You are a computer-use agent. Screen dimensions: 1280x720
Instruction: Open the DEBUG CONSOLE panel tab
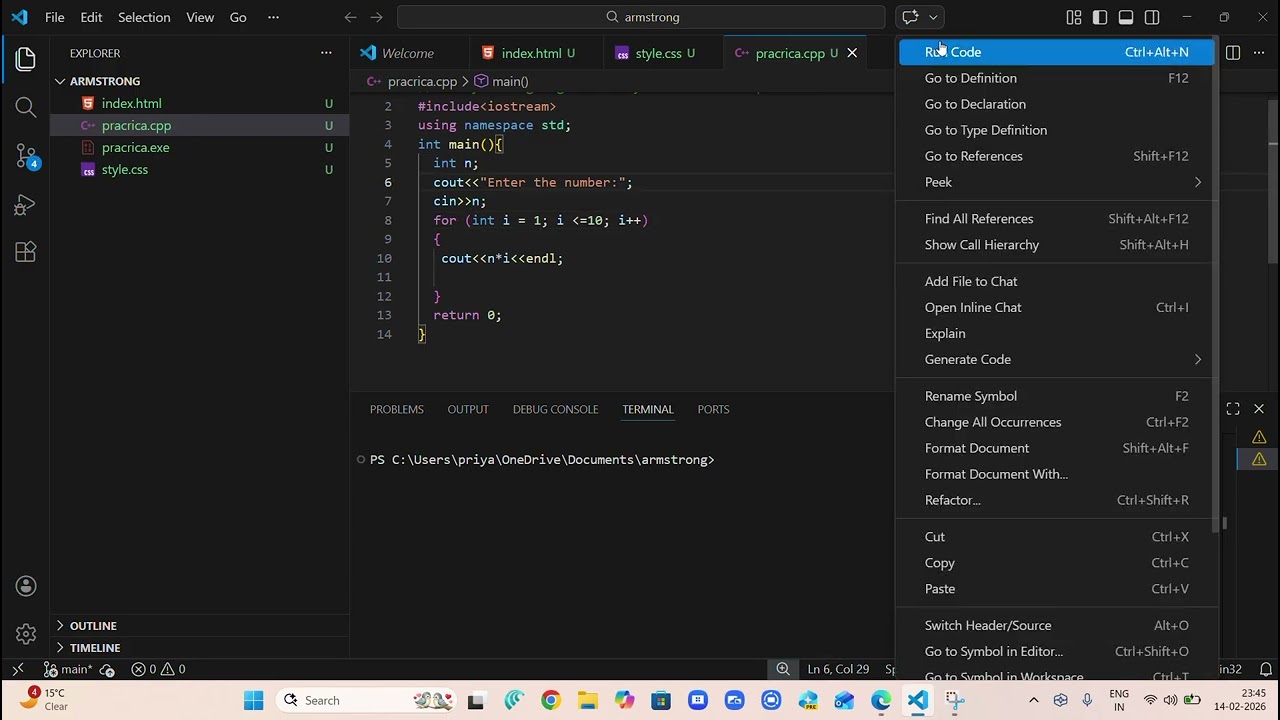click(x=555, y=409)
